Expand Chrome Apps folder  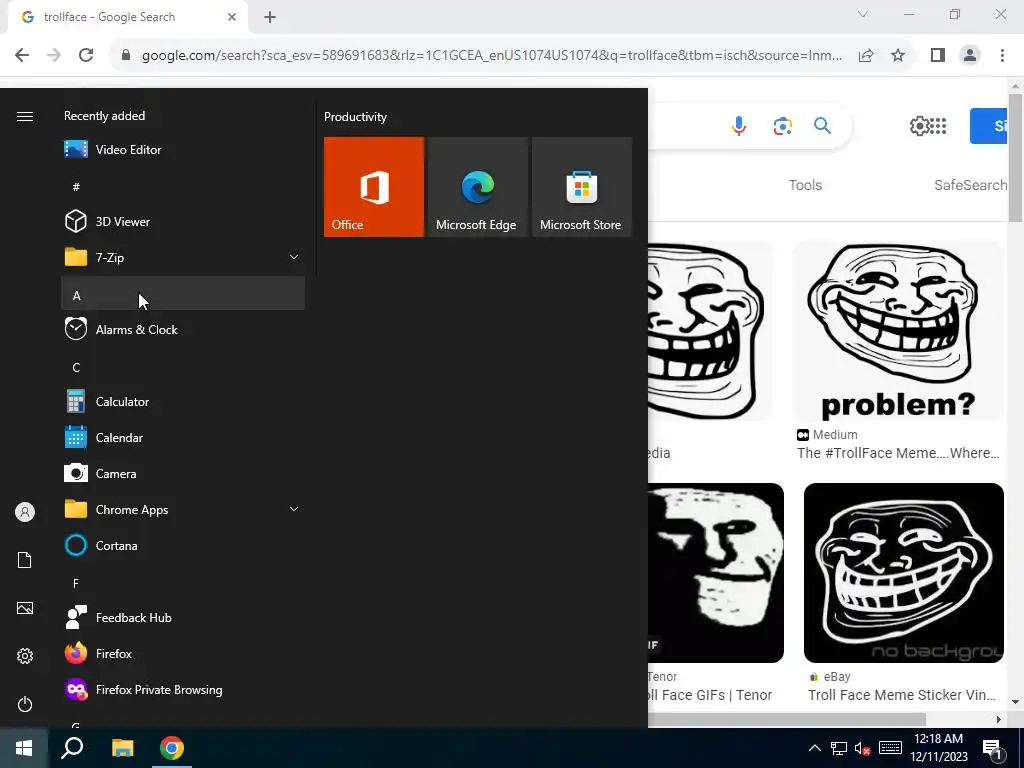click(x=183, y=509)
